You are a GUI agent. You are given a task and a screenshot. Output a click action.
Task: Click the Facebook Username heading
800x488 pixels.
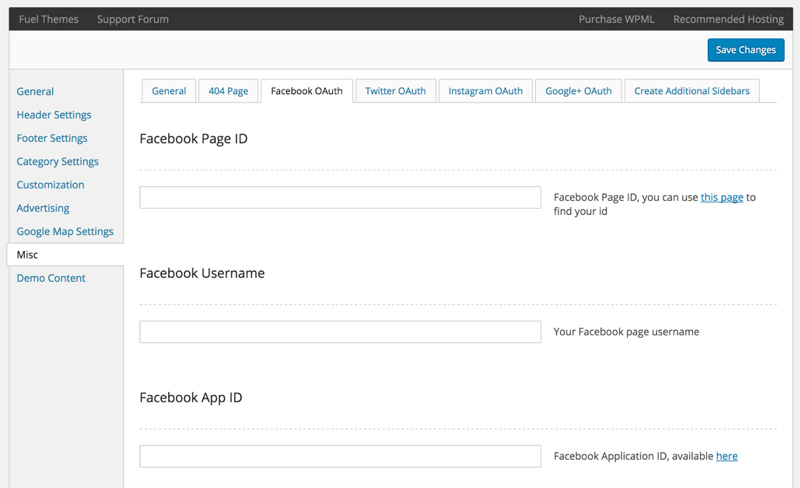click(202, 273)
